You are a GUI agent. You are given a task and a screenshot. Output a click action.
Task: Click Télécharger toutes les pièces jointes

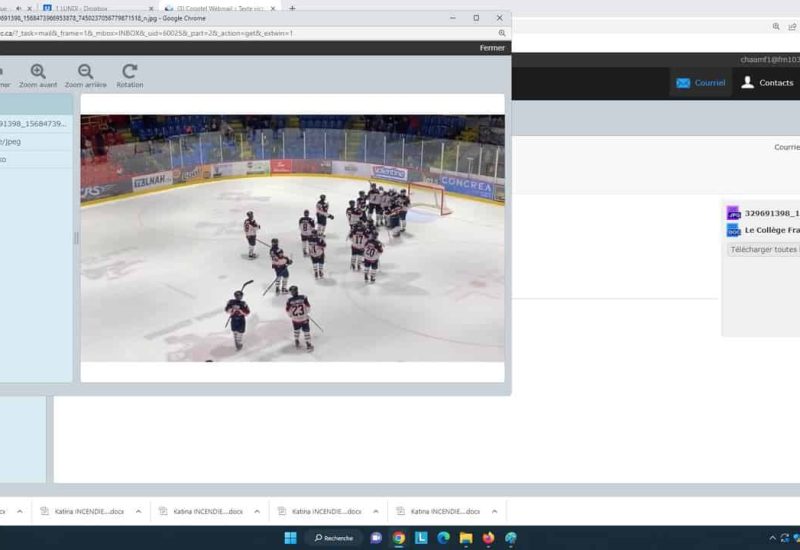[x=765, y=249]
